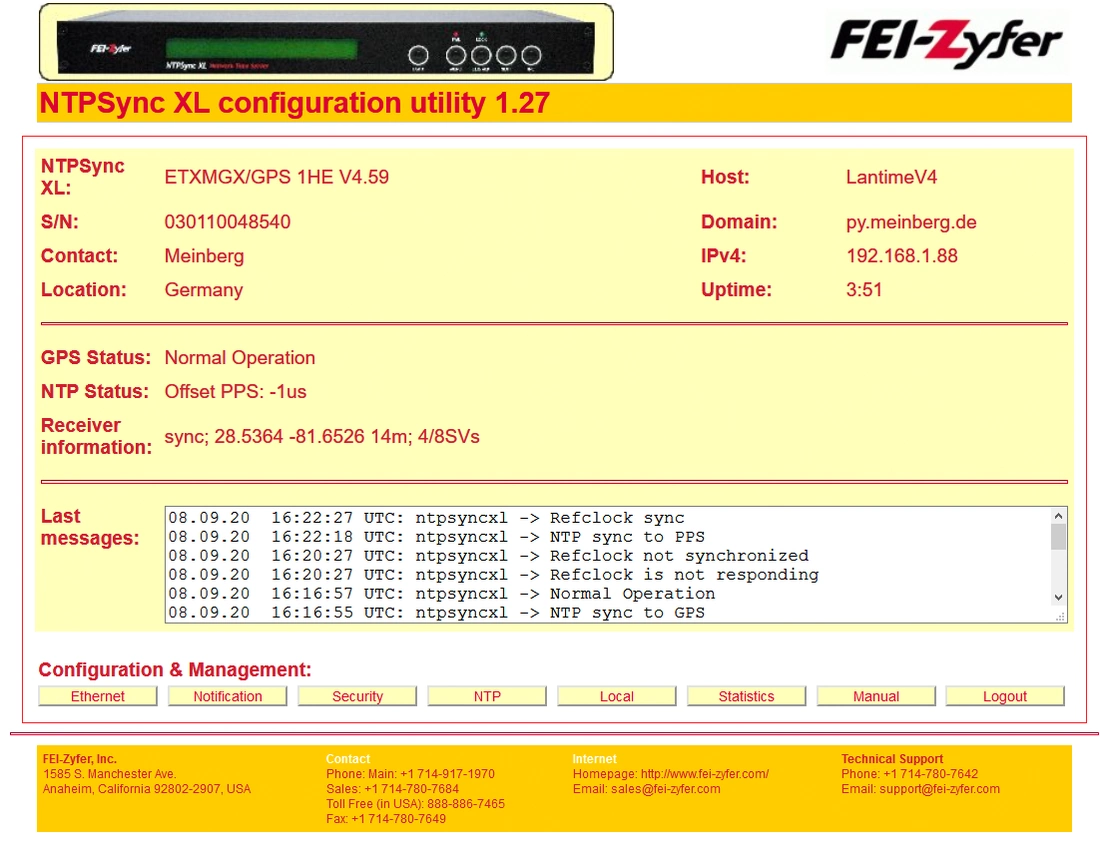Open the Notification settings page
The width and height of the screenshot is (1100, 841).
pyautogui.click(x=227, y=696)
